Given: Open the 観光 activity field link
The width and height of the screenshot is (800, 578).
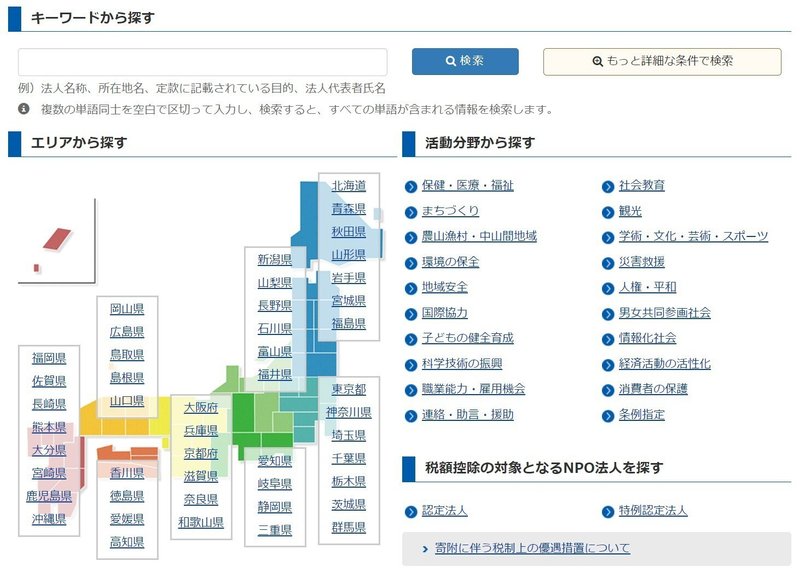Looking at the screenshot, I should 631,211.
